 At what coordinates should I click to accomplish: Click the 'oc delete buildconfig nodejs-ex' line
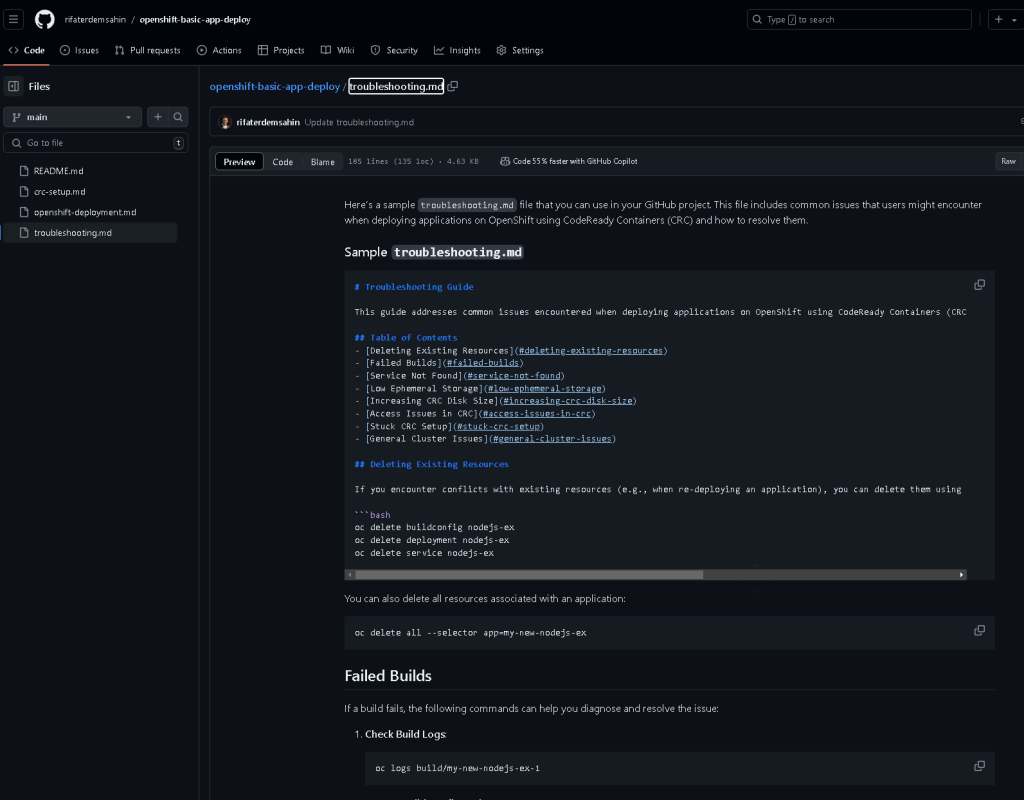click(x=434, y=527)
